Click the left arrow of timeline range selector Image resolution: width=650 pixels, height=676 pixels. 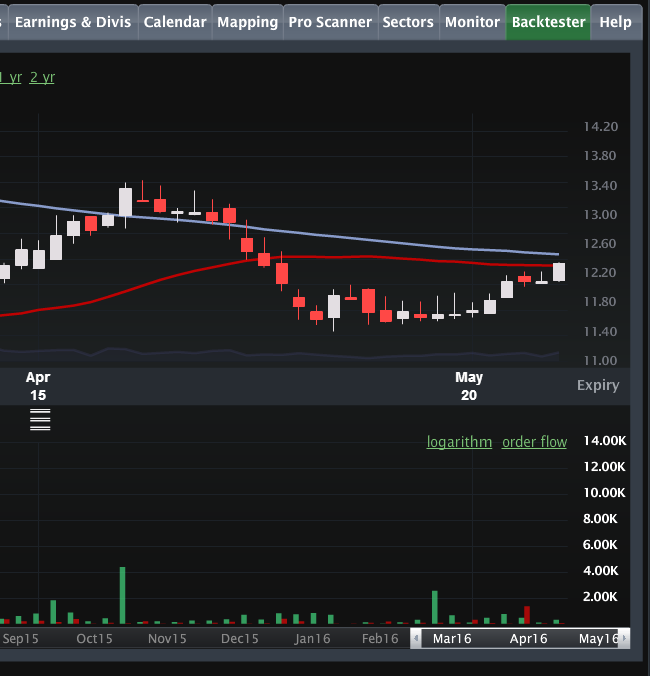click(x=416, y=638)
